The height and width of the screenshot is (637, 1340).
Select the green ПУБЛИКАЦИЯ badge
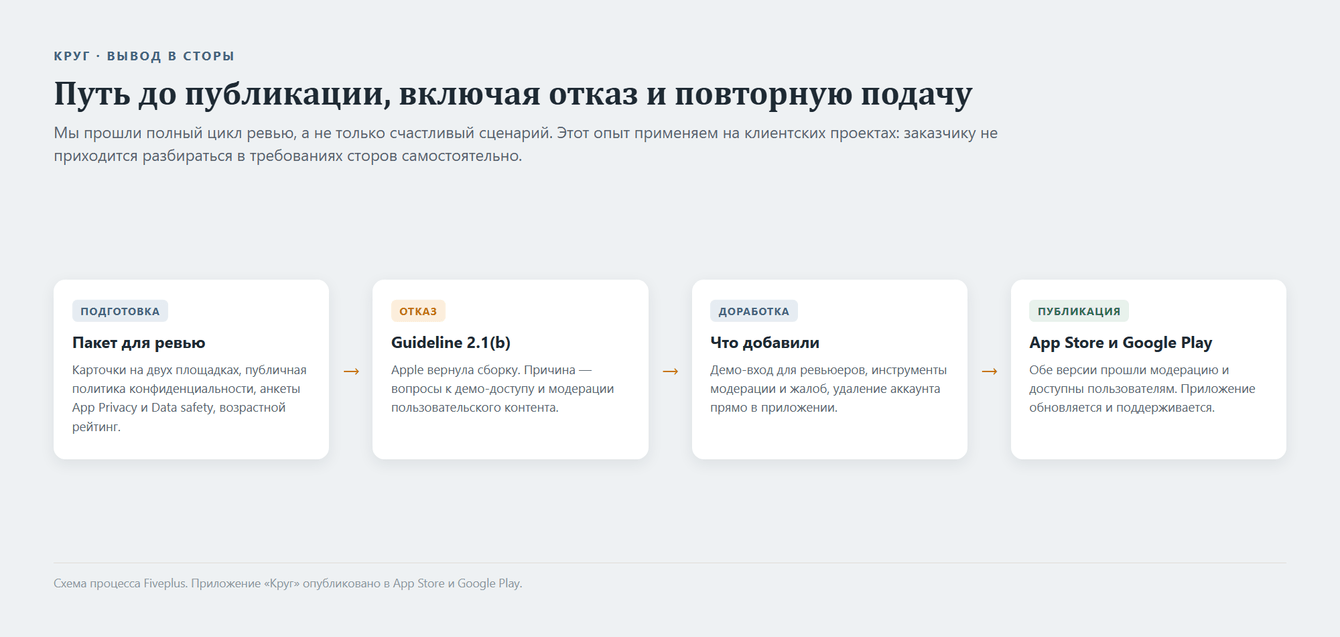[x=1079, y=311]
